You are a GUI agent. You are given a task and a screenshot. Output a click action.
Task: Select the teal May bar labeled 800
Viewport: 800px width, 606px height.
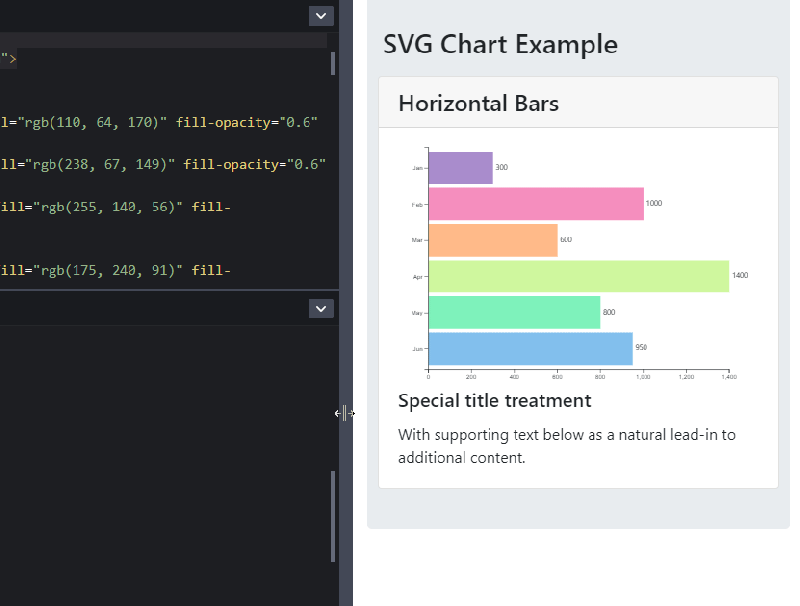[x=513, y=311]
